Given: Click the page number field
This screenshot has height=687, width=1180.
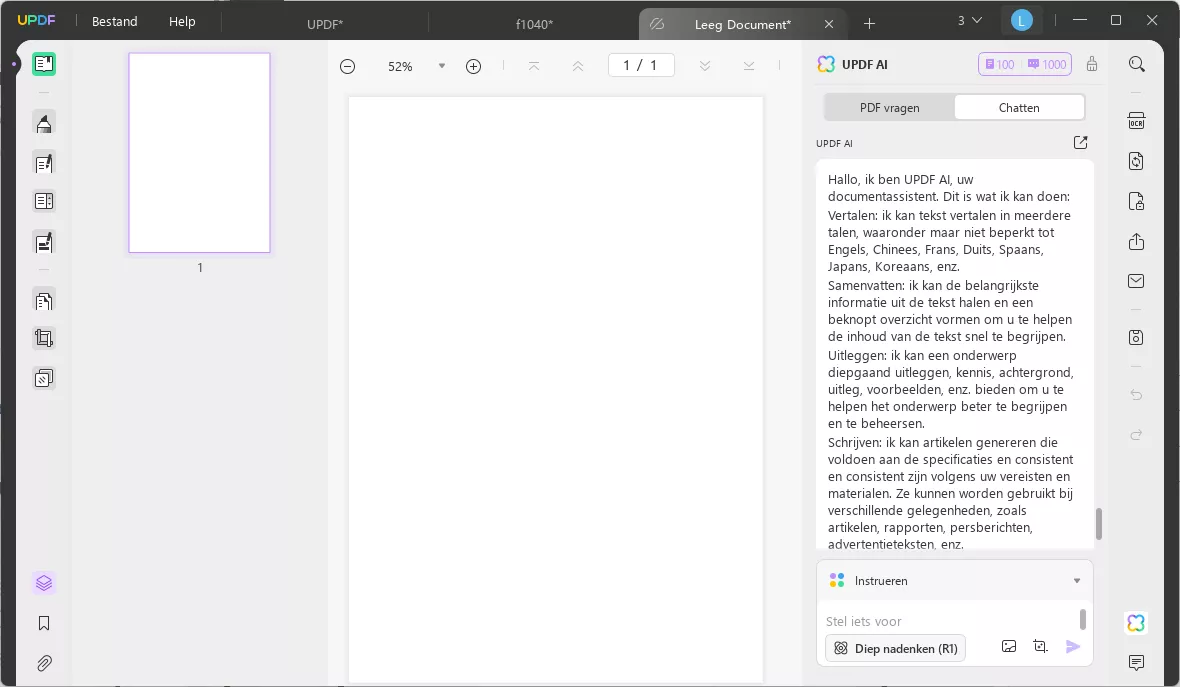Looking at the screenshot, I should (641, 65).
